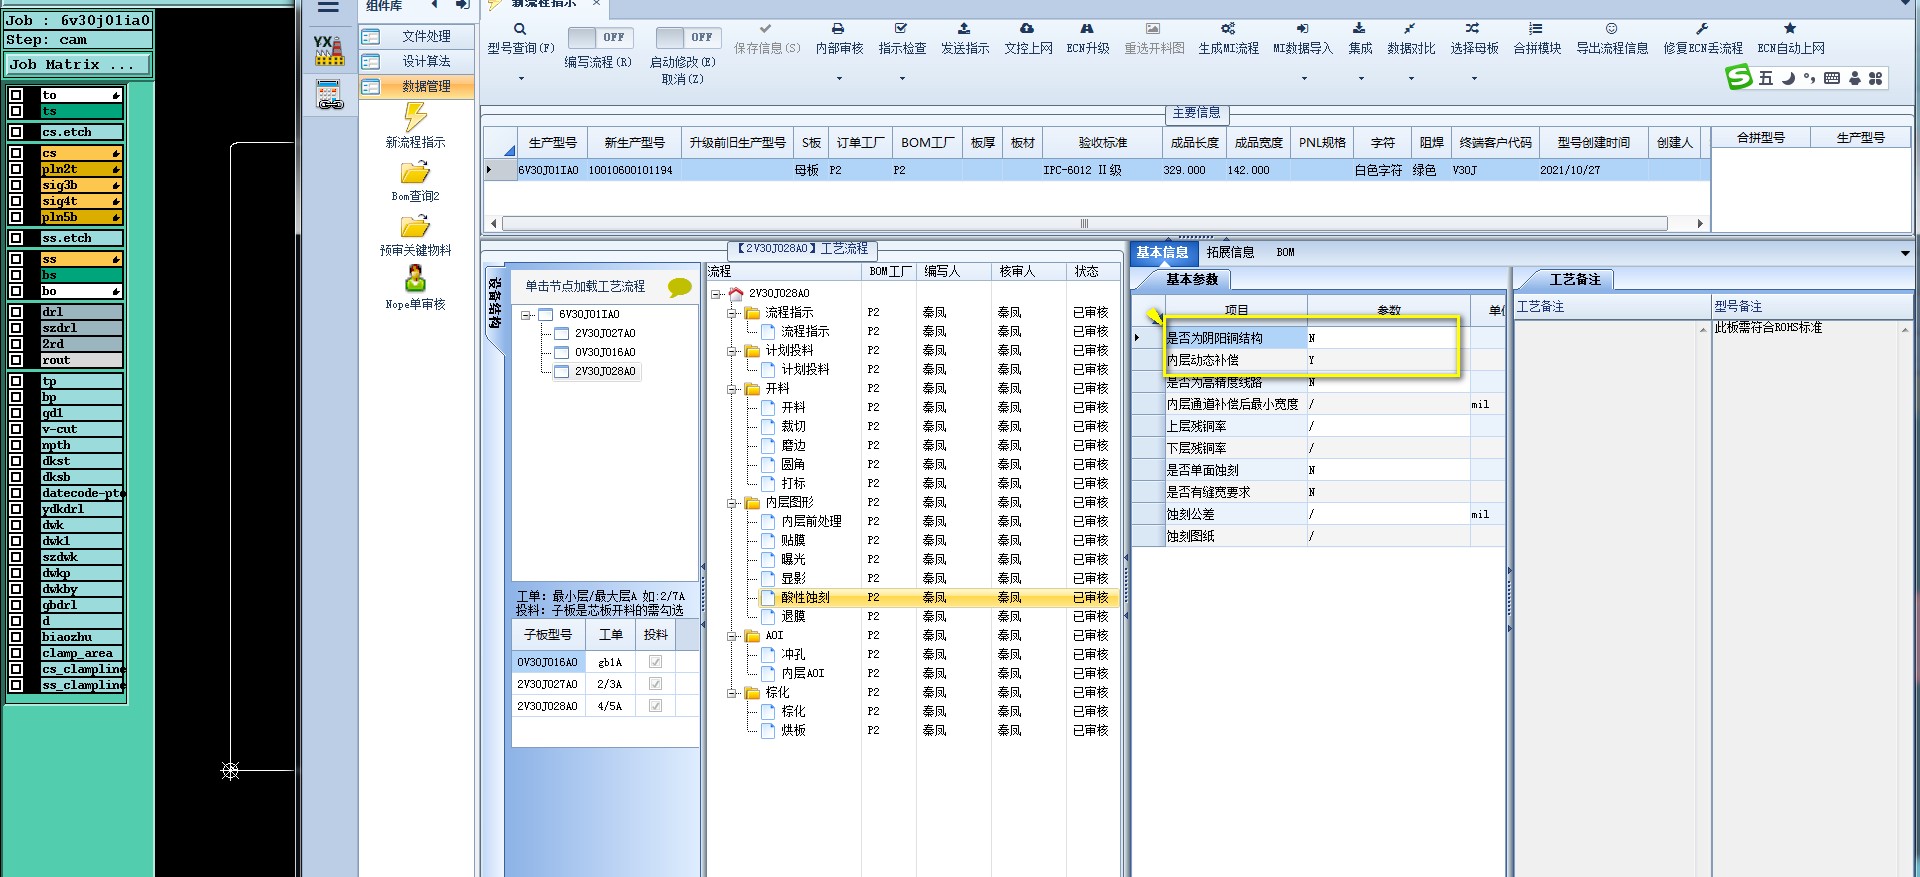Click the 工艺备注 panel header
1920x877 pixels.
[1575, 280]
